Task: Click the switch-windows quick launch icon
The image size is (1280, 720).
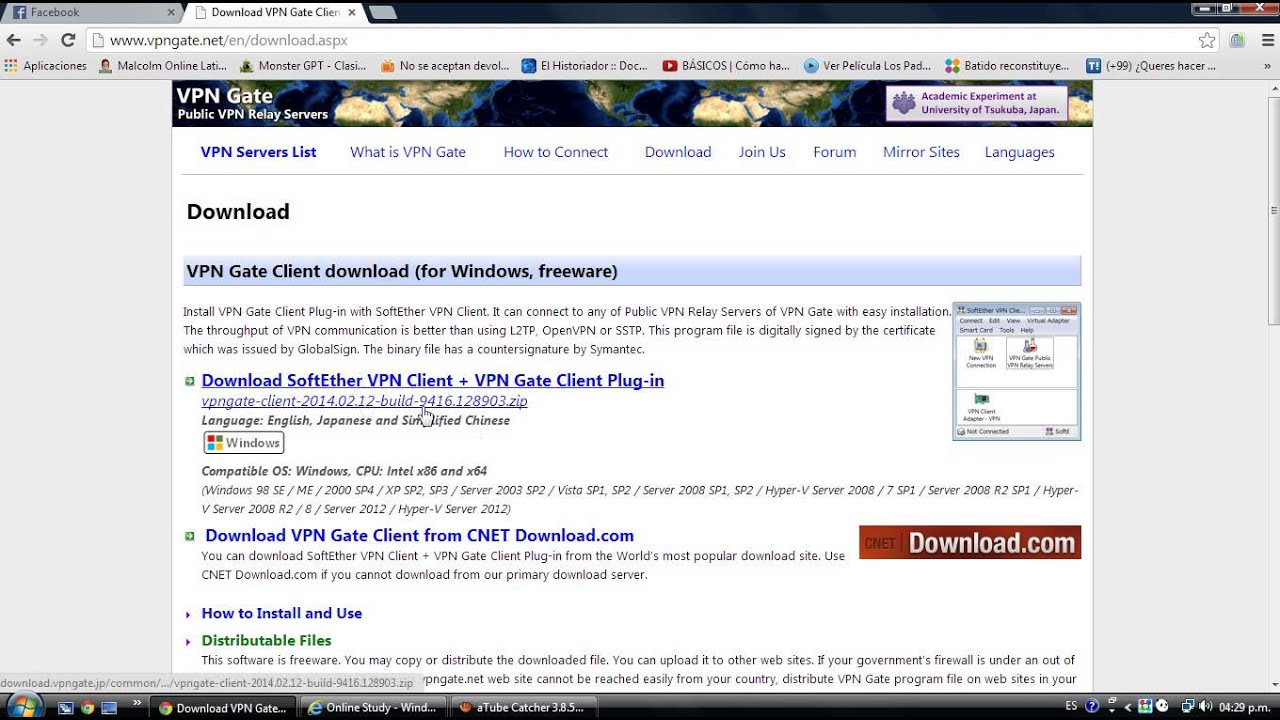Action: [65, 707]
